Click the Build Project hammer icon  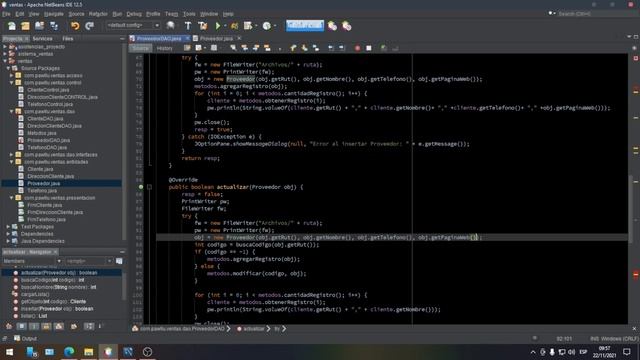click(188, 26)
